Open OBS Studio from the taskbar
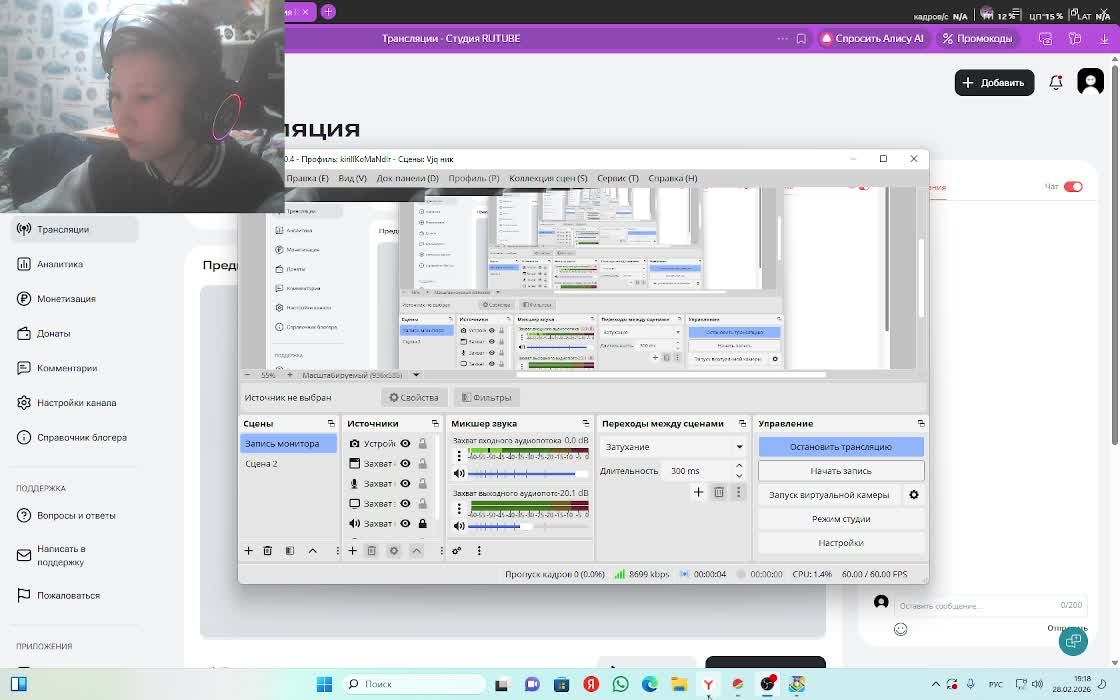The image size is (1120, 700). [x=768, y=684]
